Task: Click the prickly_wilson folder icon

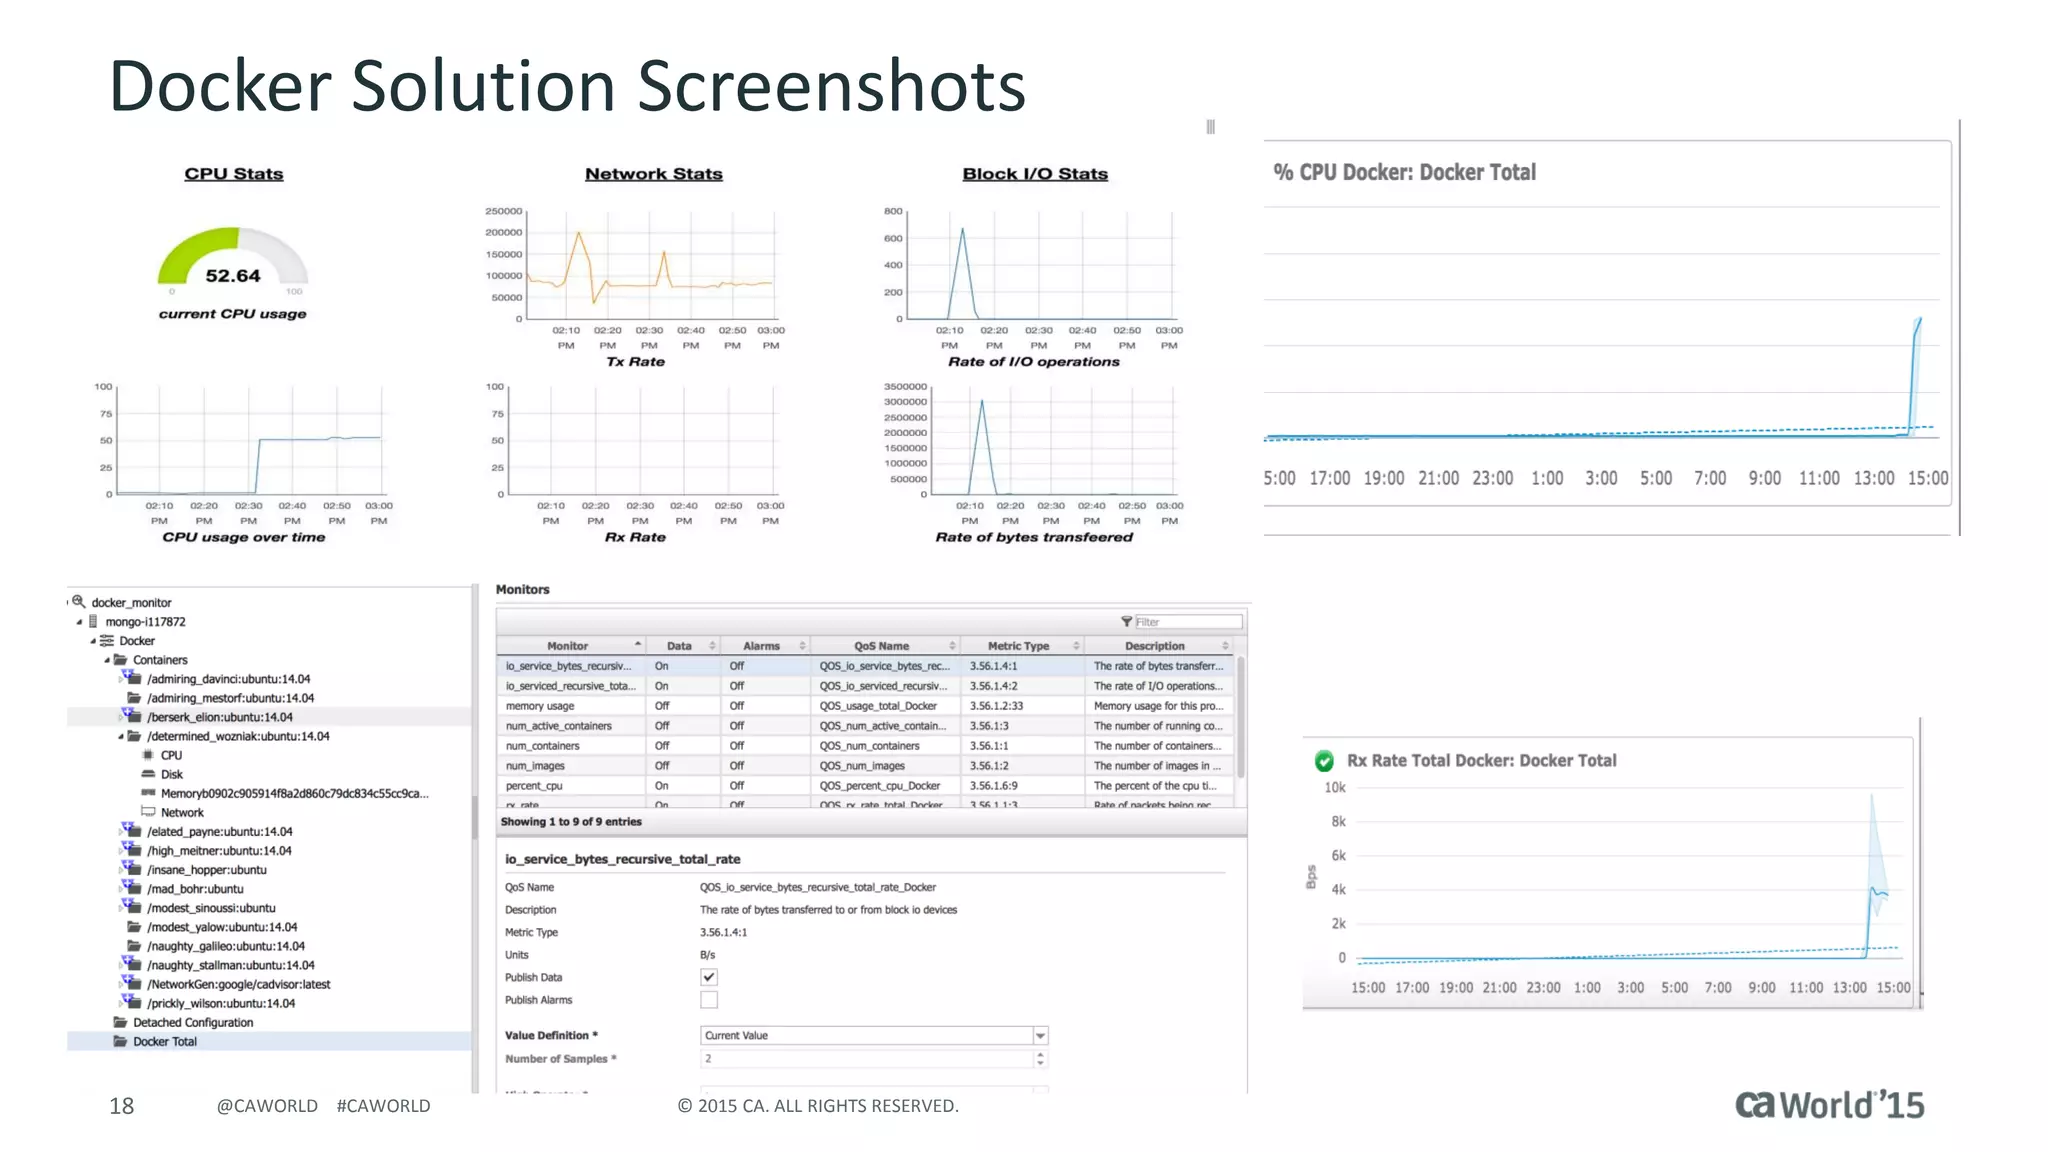Action: (x=132, y=1003)
